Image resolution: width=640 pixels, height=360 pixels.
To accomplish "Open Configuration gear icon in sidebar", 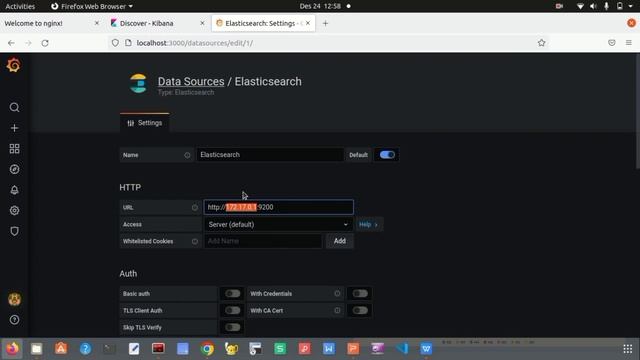I will tap(14, 211).
